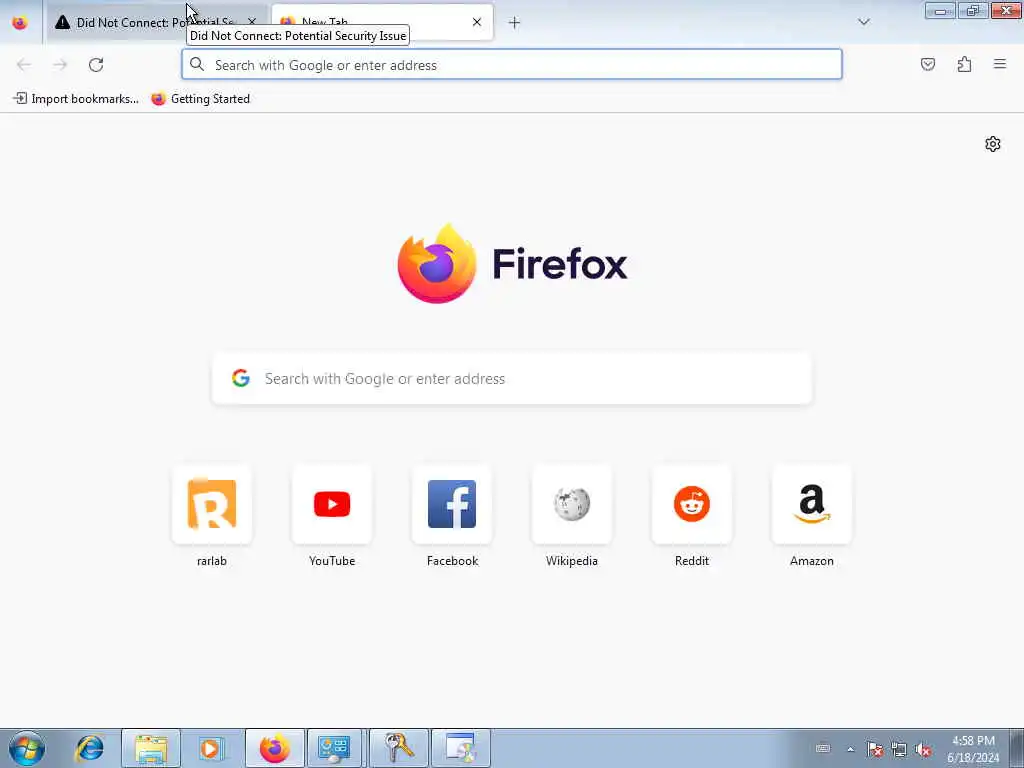Open the Extensions puzzle icon

(x=964, y=65)
